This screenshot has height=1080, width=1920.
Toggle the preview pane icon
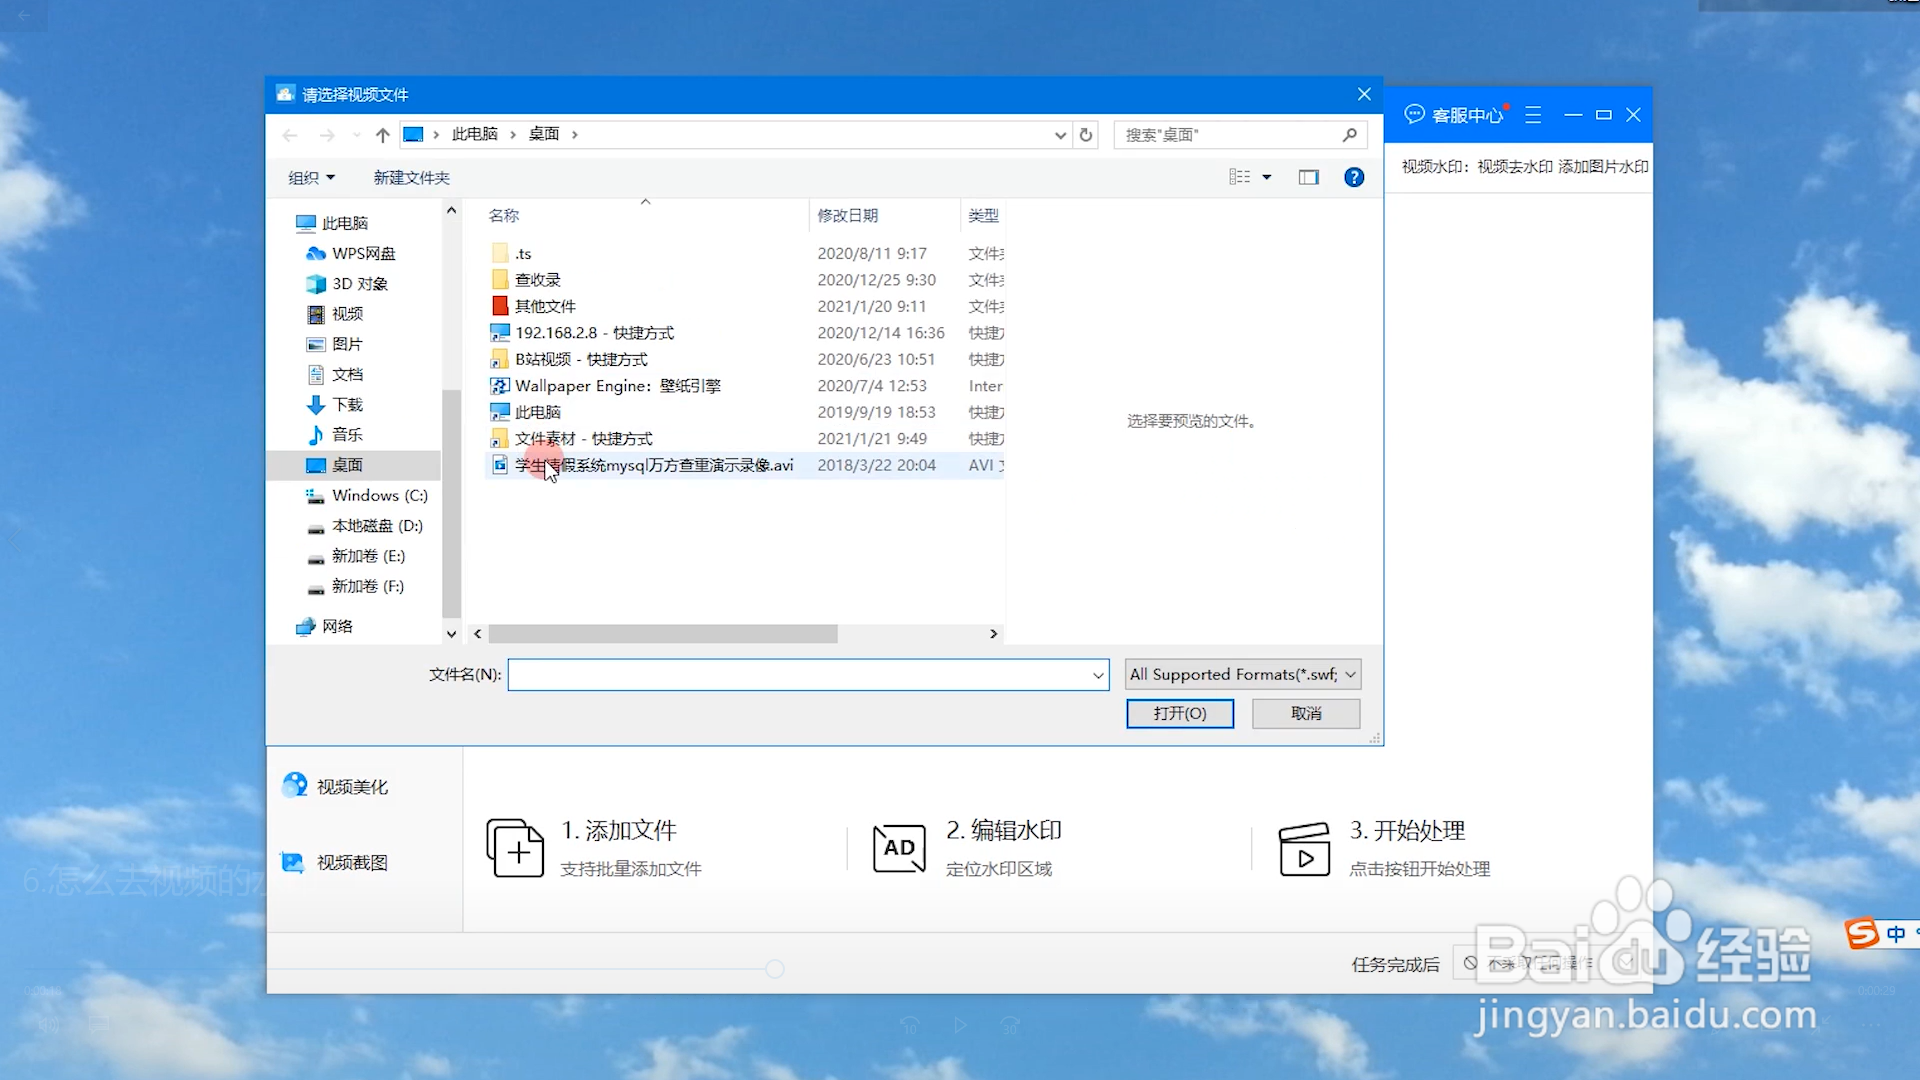point(1308,177)
